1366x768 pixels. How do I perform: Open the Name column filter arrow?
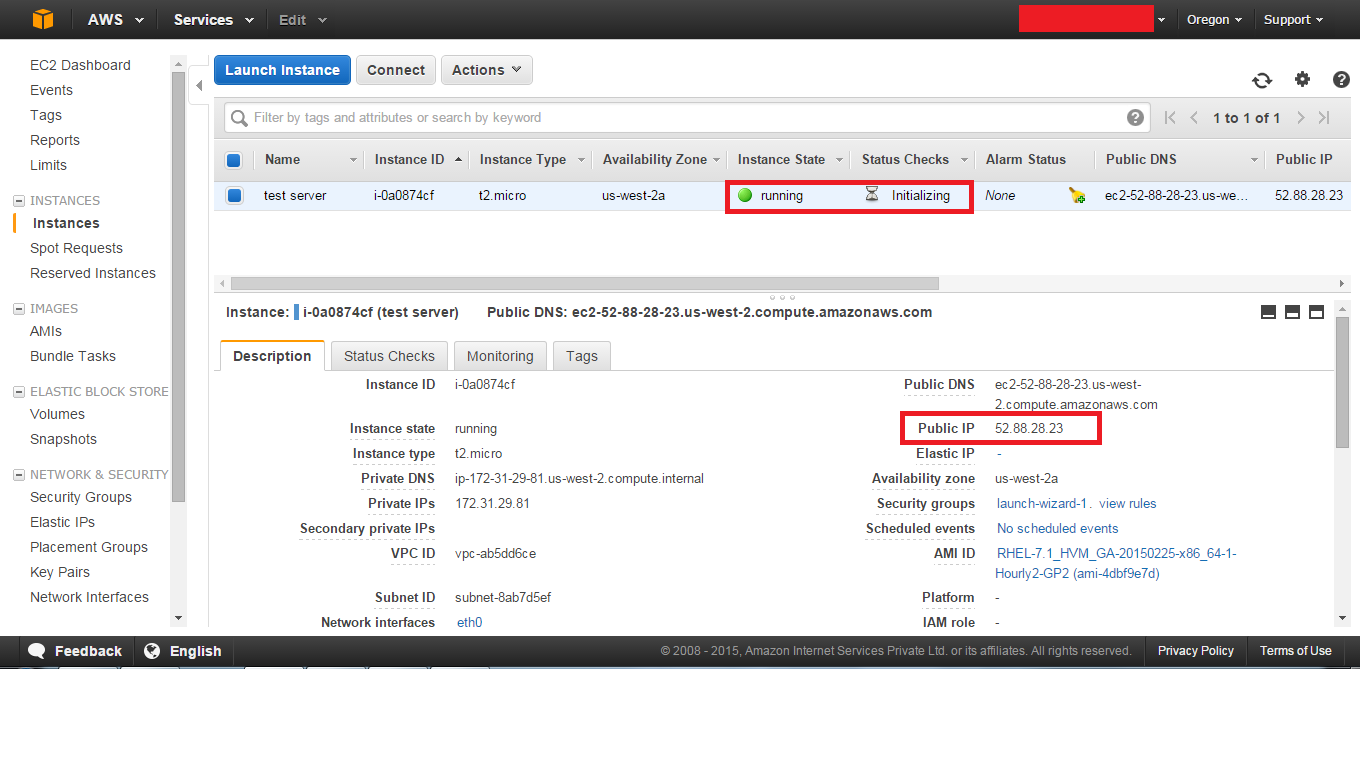353,160
